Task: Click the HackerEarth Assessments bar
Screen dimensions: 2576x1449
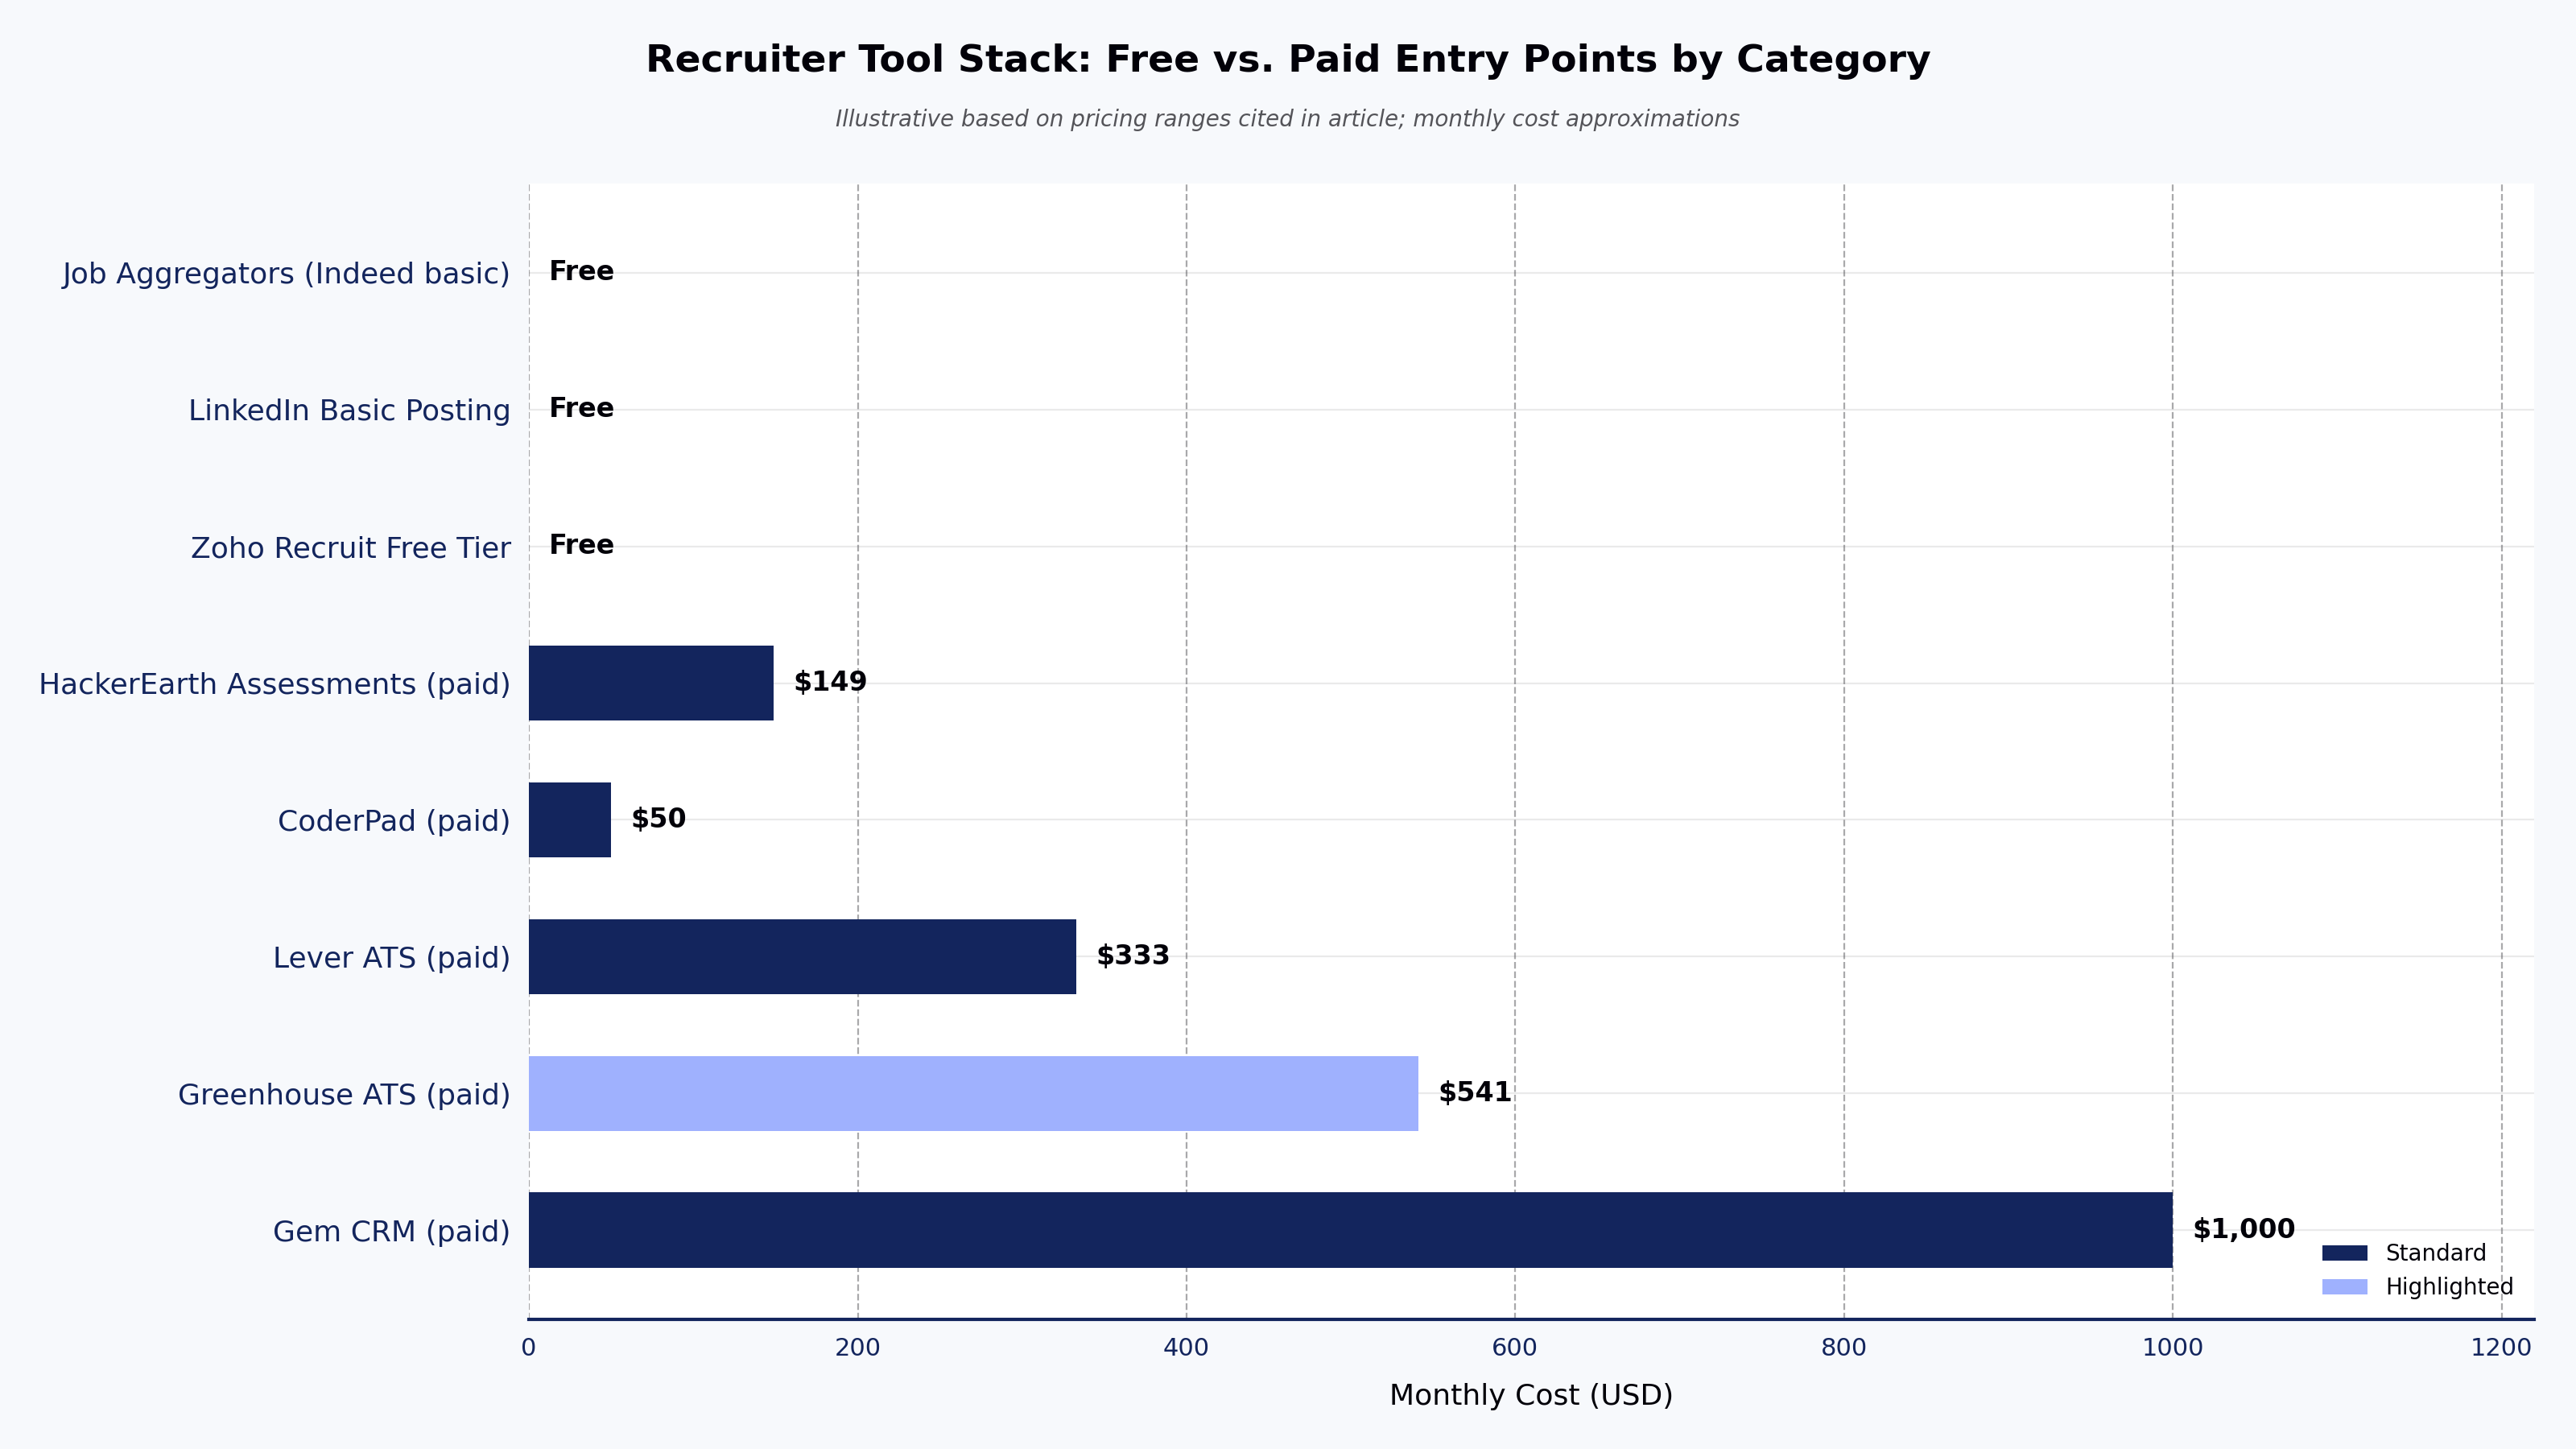Action: (651, 683)
